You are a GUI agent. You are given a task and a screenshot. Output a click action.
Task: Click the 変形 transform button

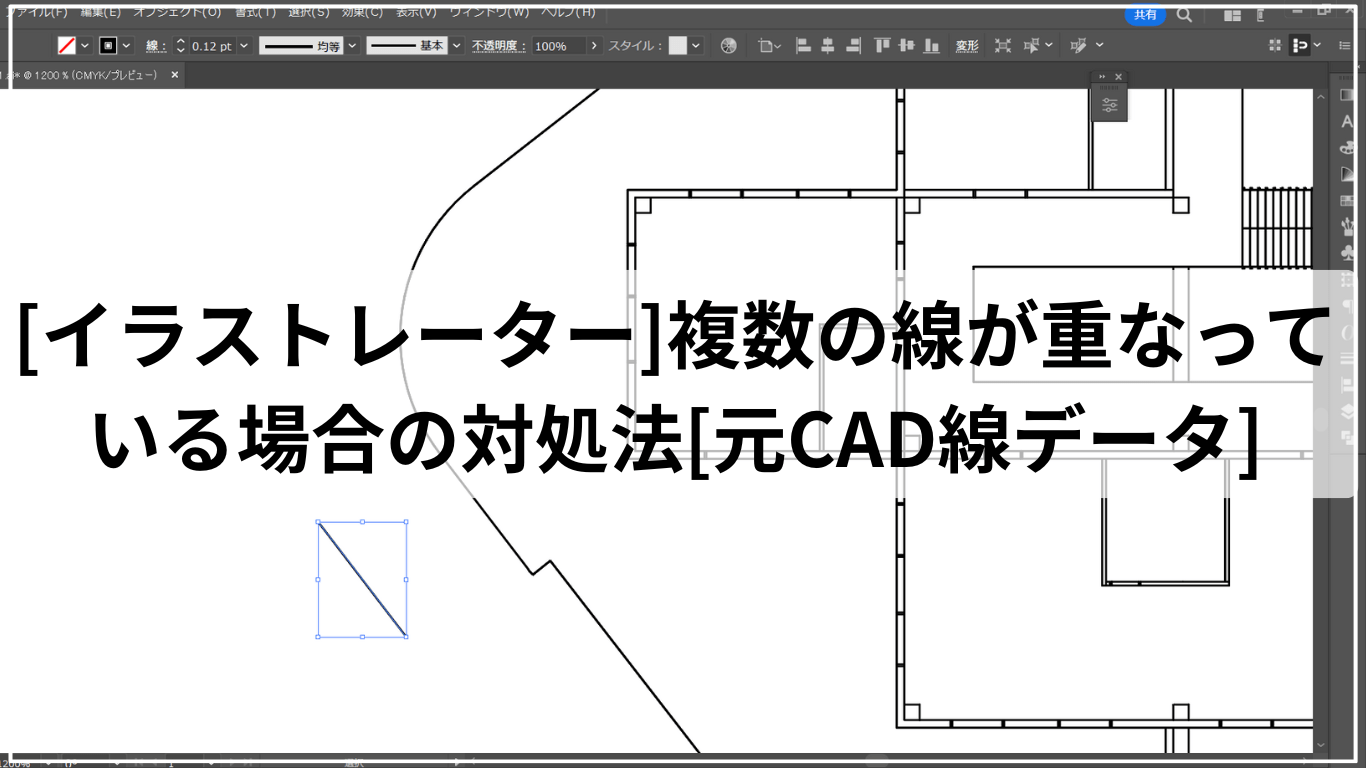point(967,46)
